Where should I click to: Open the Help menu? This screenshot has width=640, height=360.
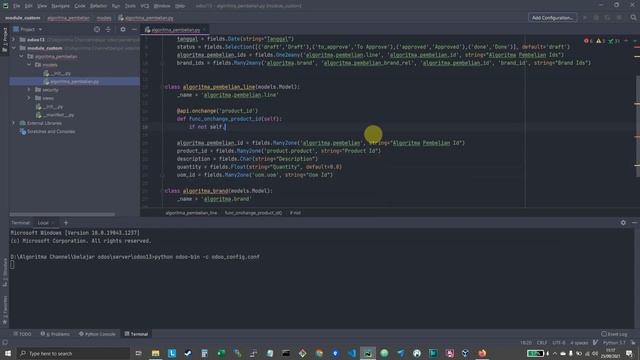180,6
